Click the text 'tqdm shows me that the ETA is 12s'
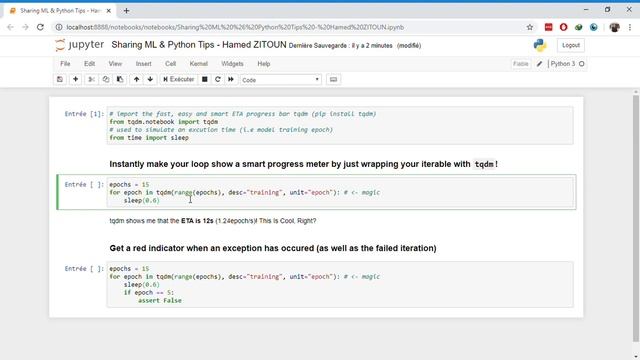The width and height of the screenshot is (640, 360). 161,221
